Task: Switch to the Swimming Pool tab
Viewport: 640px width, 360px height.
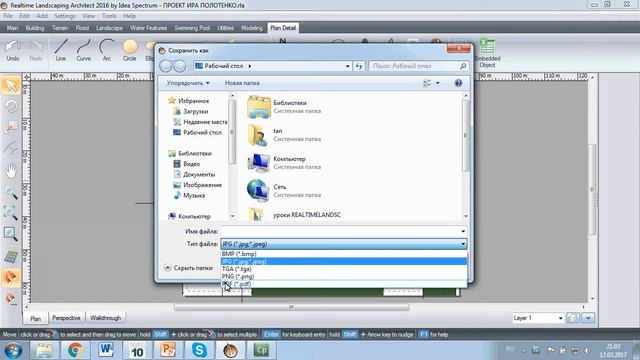Action: pyautogui.click(x=192, y=28)
